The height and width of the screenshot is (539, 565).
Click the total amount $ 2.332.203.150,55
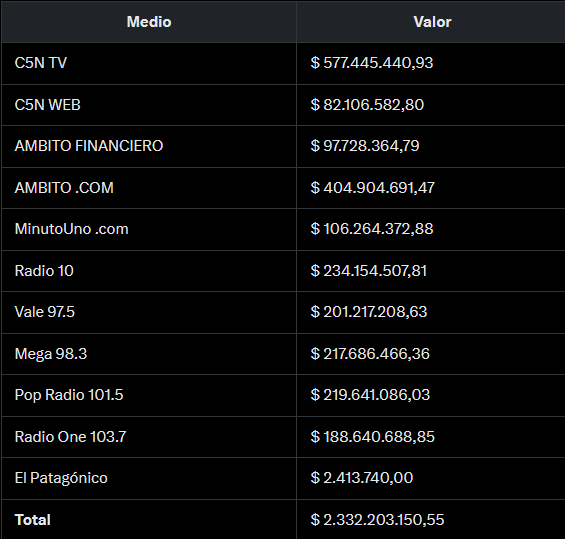(x=377, y=520)
